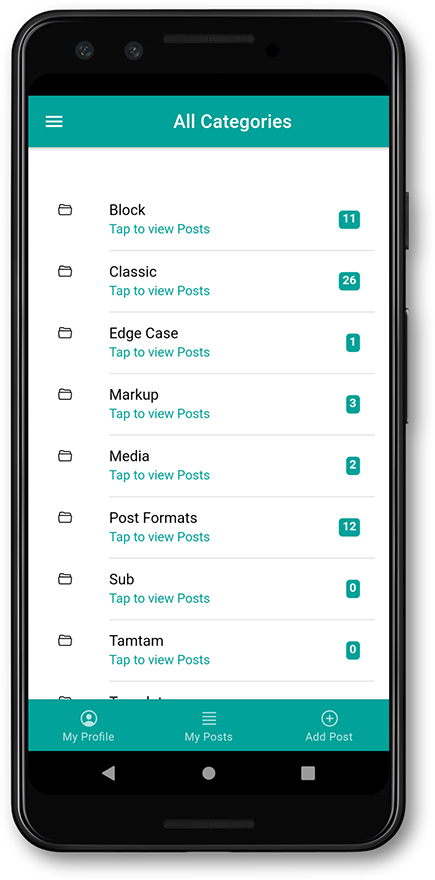Tap the Android home circle button
This screenshot has height=880, width=435.
[209, 773]
